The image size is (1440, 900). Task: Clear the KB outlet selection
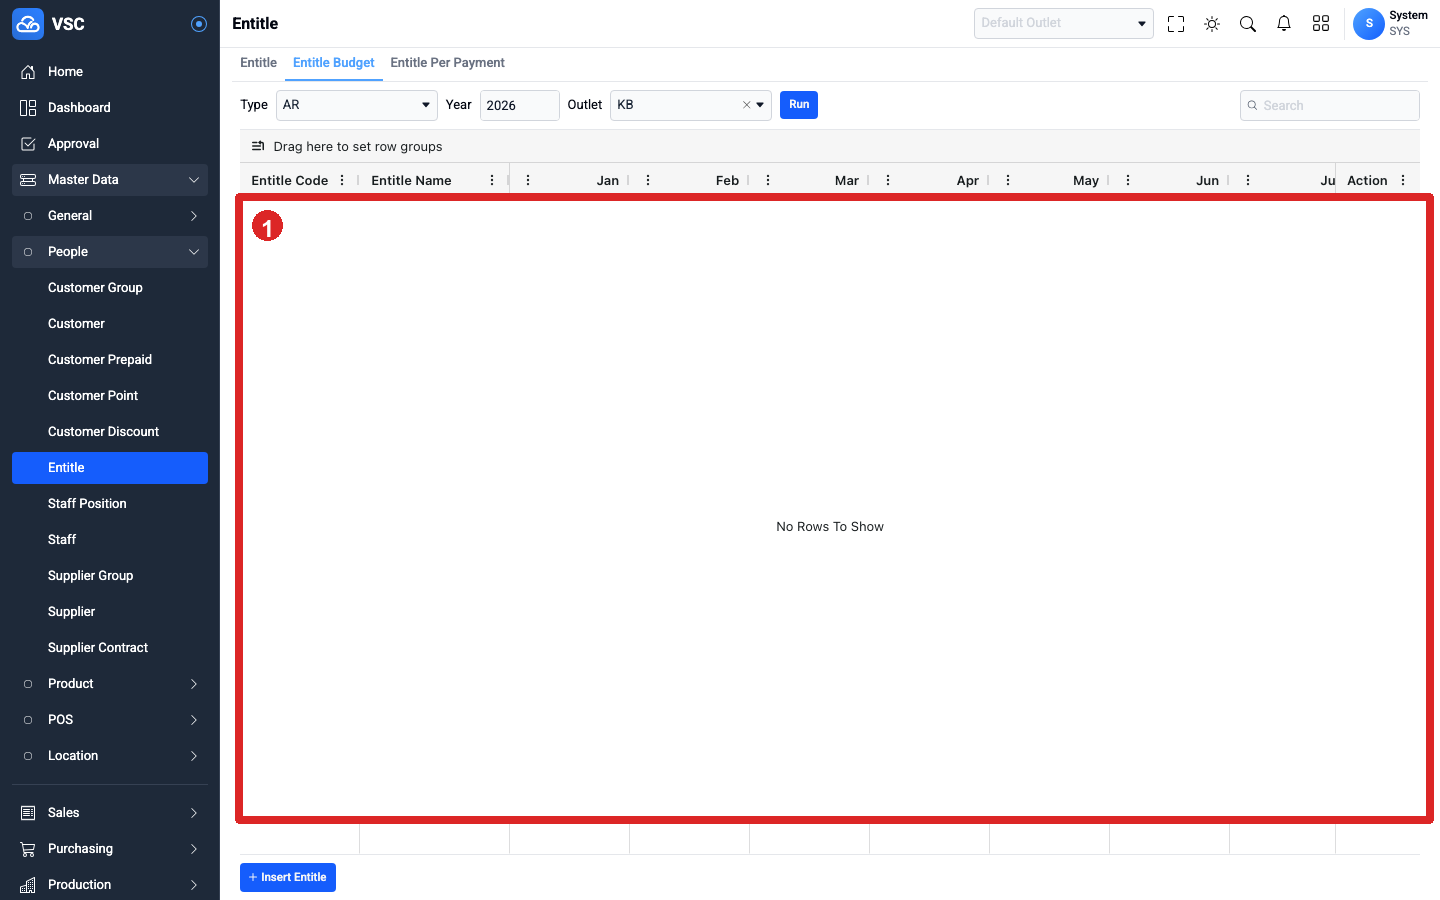pos(746,105)
